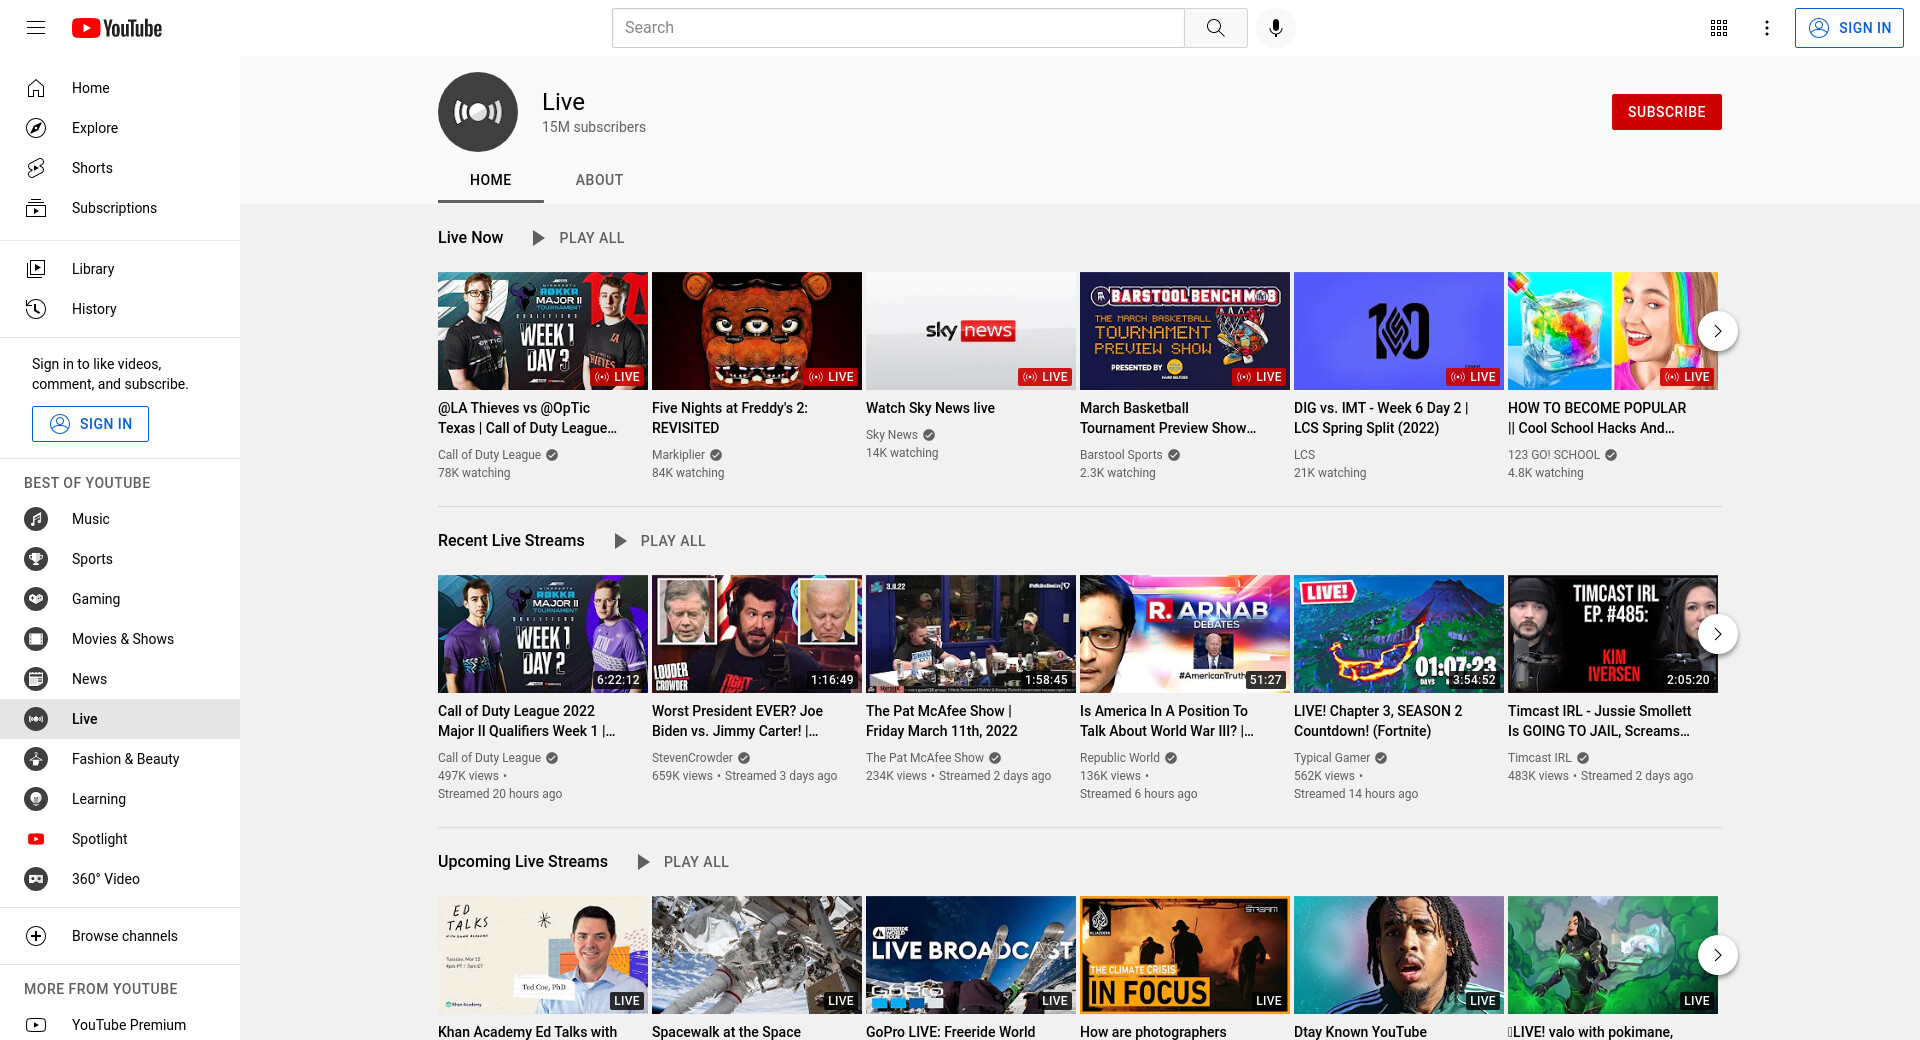Click the search input field
Image resolution: width=1920 pixels, height=1040 pixels.
[x=898, y=28]
